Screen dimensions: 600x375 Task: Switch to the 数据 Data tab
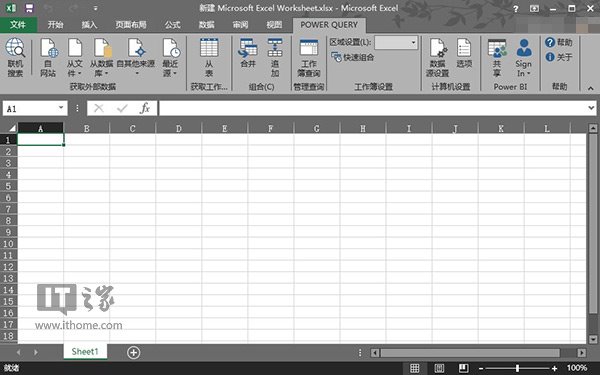click(206, 25)
